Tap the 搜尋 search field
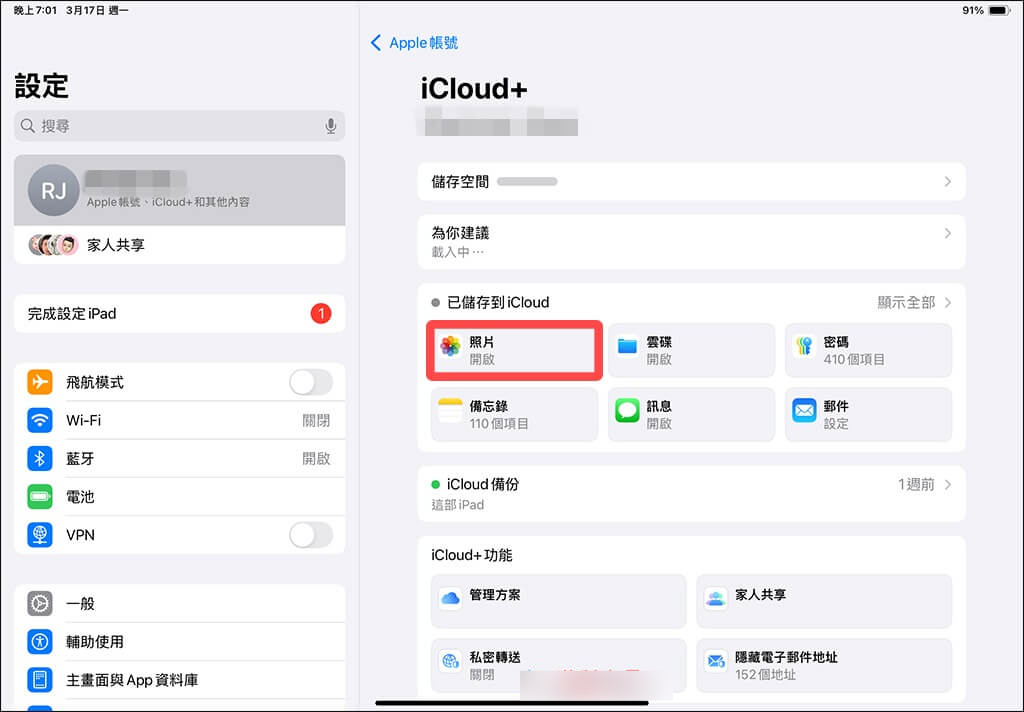This screenshot has height=712, width=1024. point(180,125)
